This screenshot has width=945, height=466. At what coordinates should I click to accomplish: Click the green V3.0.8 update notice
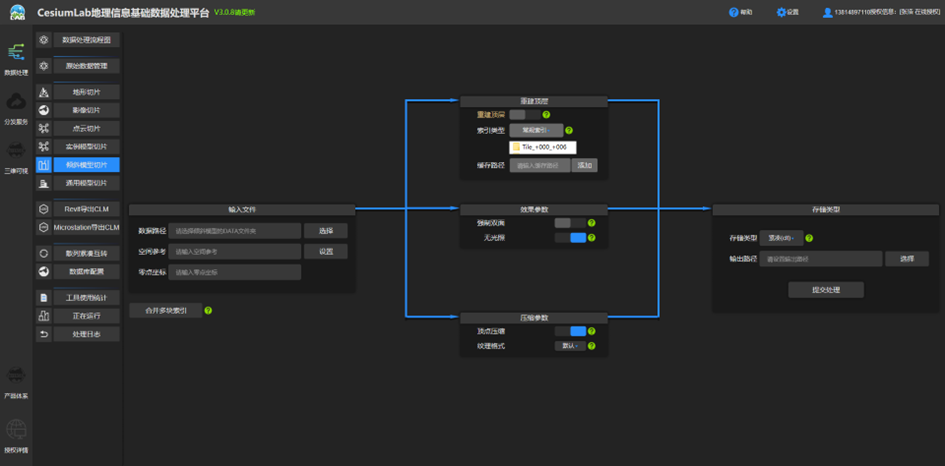click(234, 13)
